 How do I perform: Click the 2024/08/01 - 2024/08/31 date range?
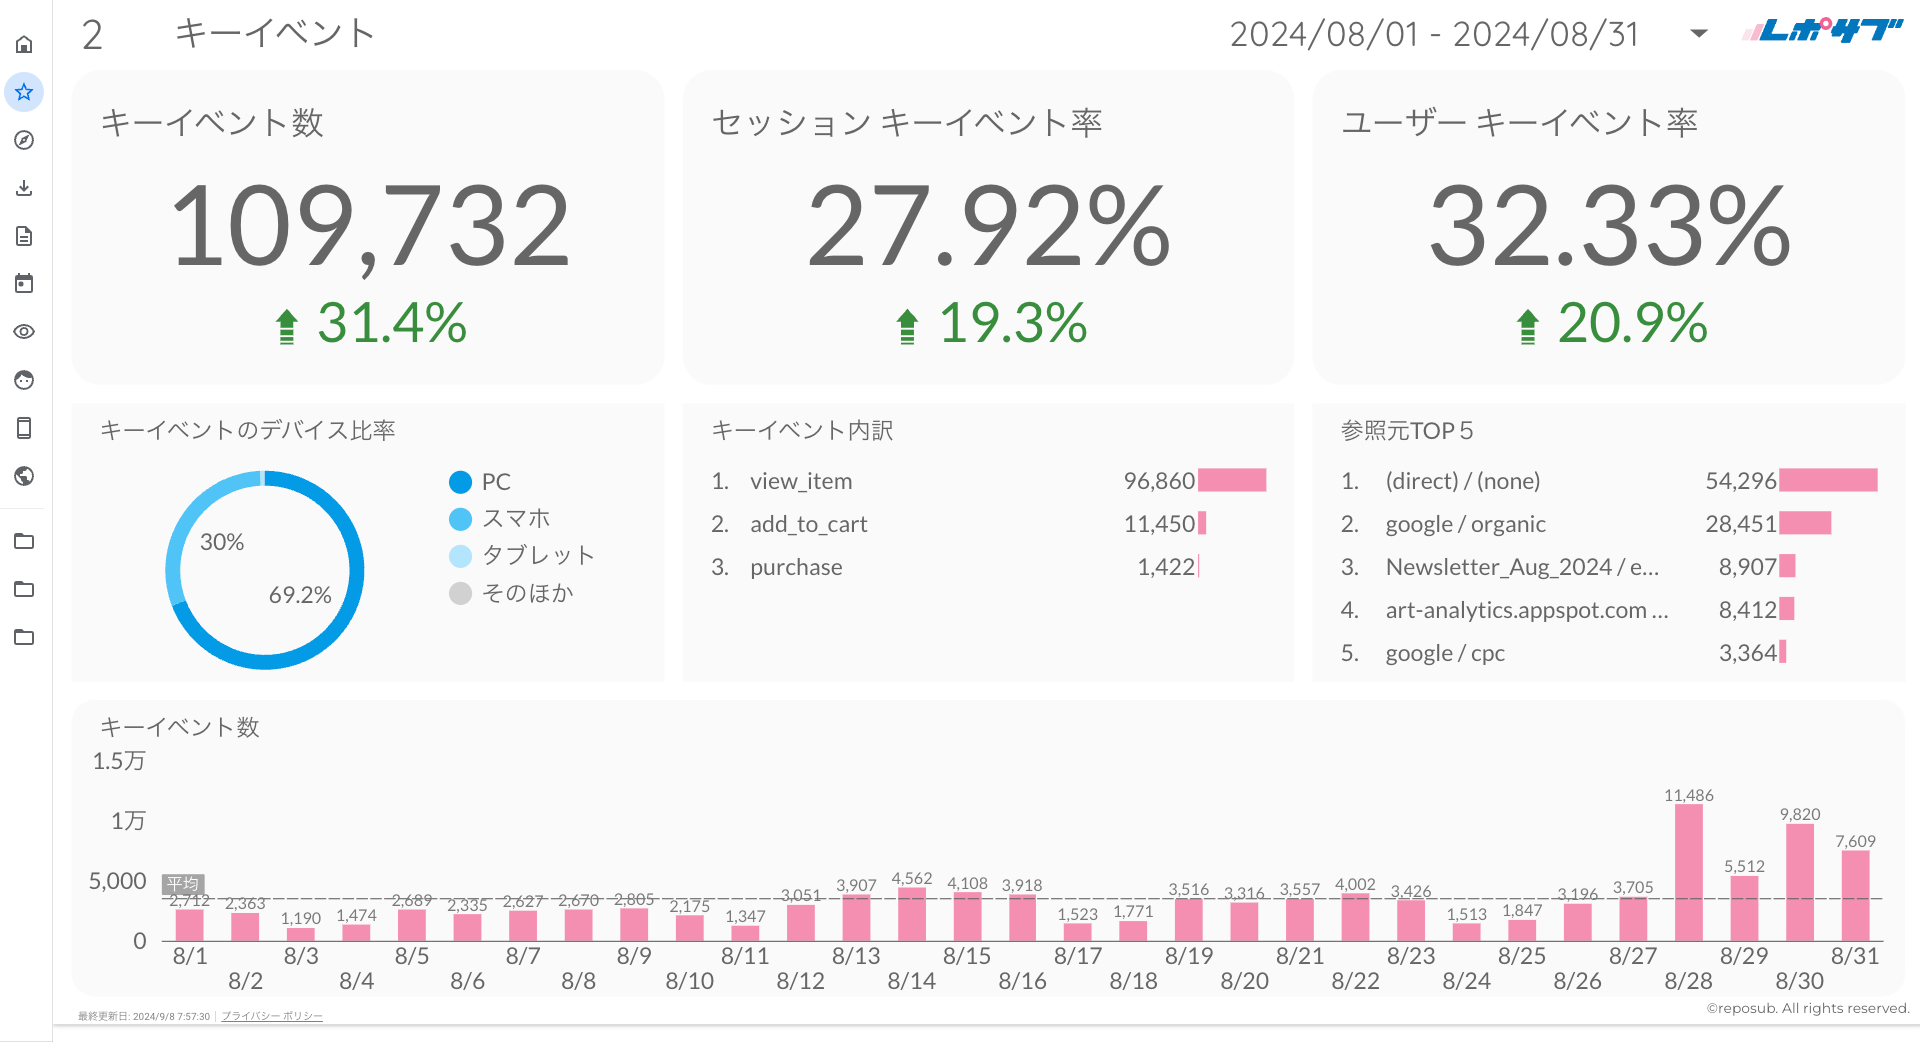[x=1434, y=35]
